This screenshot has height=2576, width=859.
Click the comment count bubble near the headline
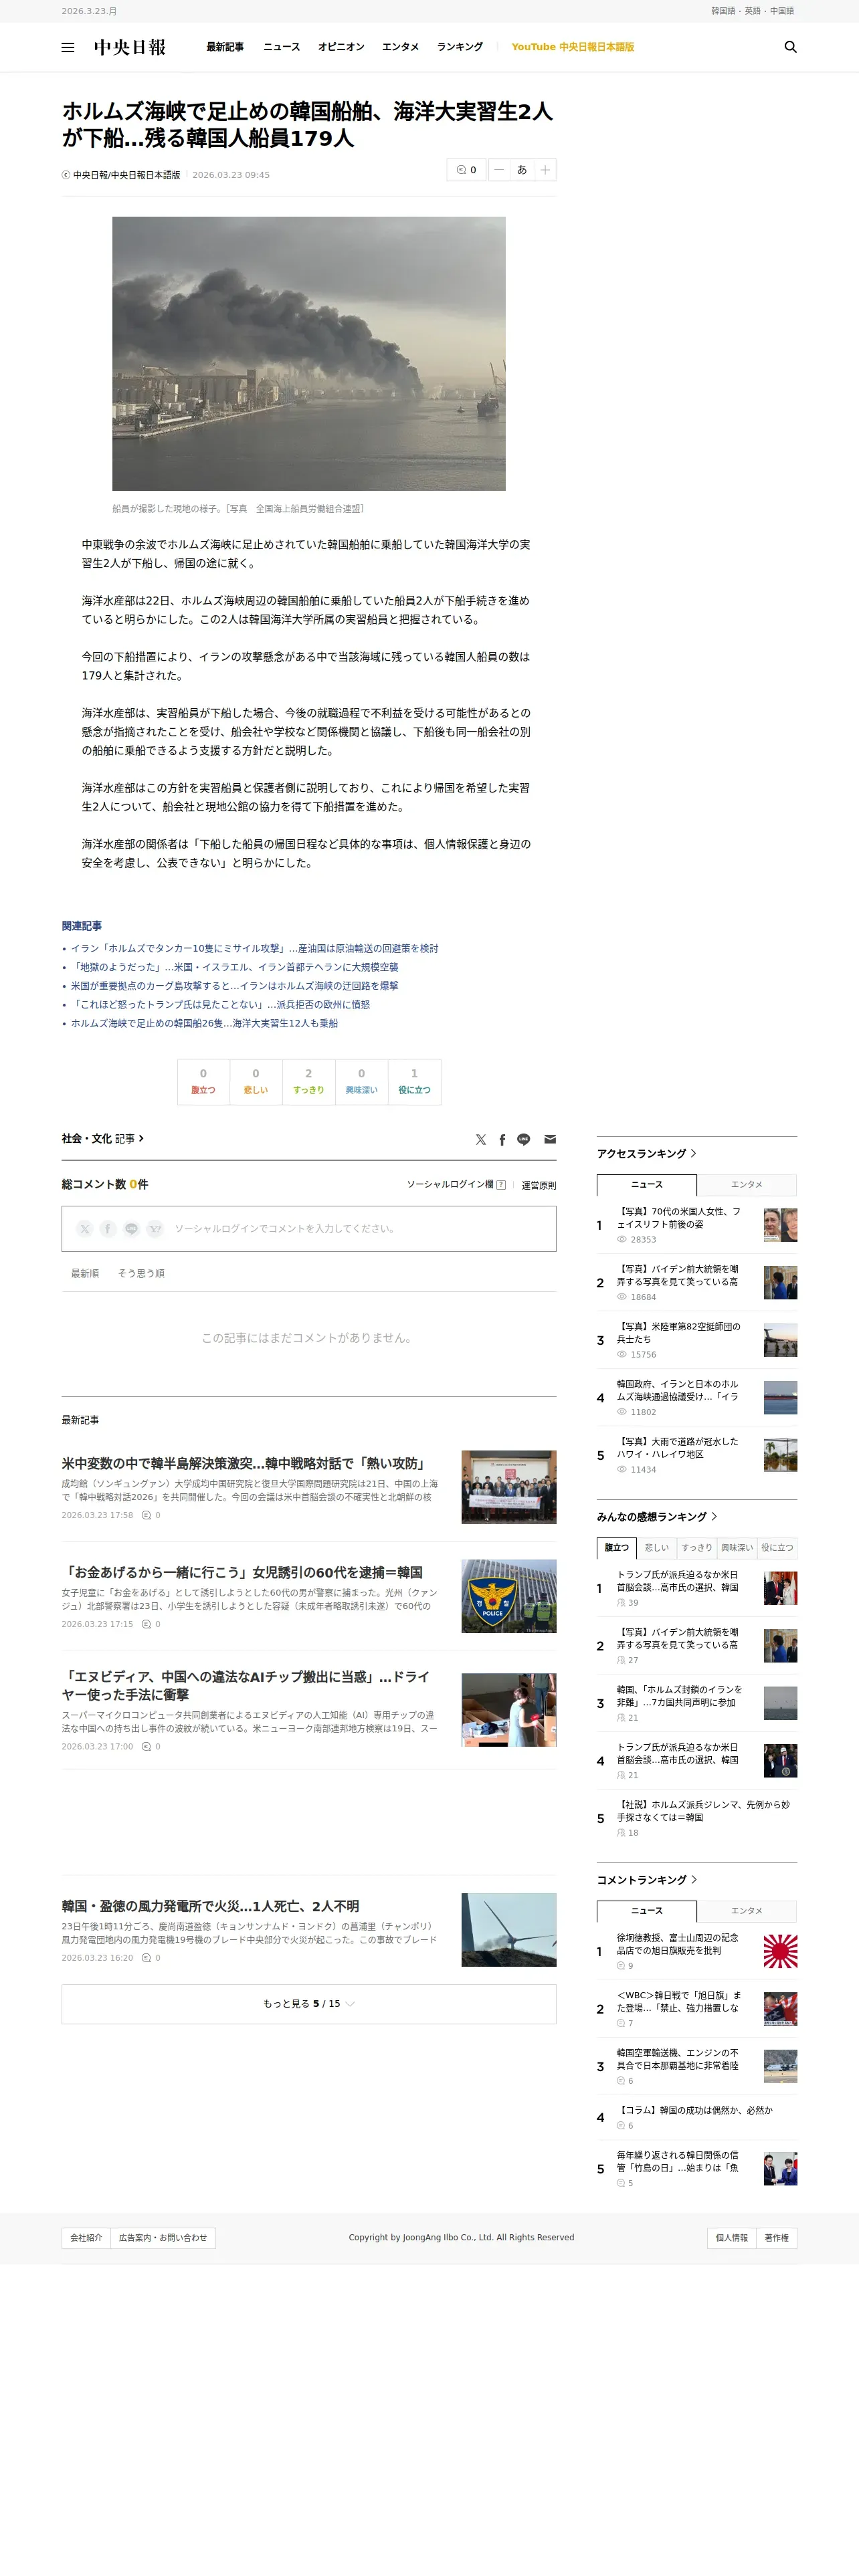pos(466,170)
